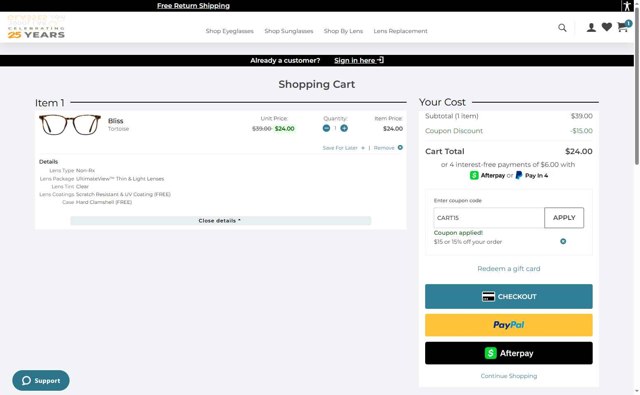
Task: Open the account profile icon
Action: pos(591,28)
